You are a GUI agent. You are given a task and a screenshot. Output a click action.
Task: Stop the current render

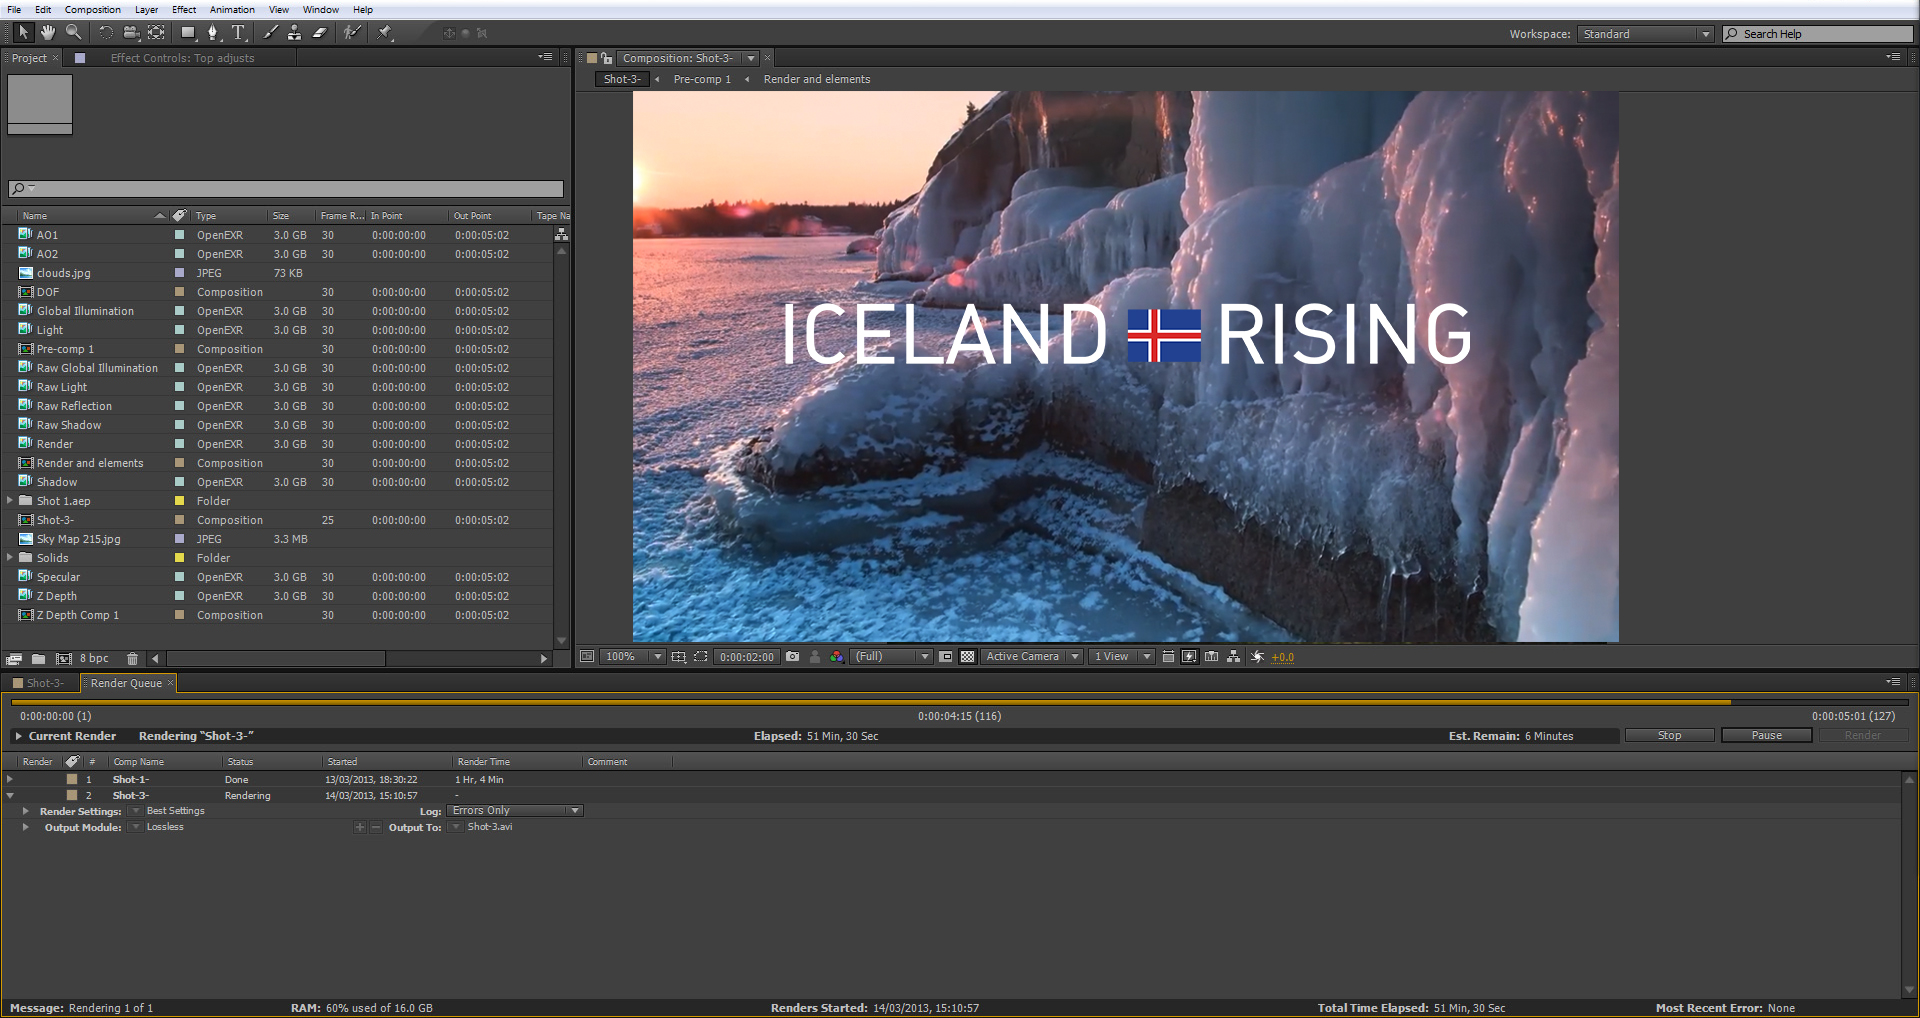[x=1670, y=735]
